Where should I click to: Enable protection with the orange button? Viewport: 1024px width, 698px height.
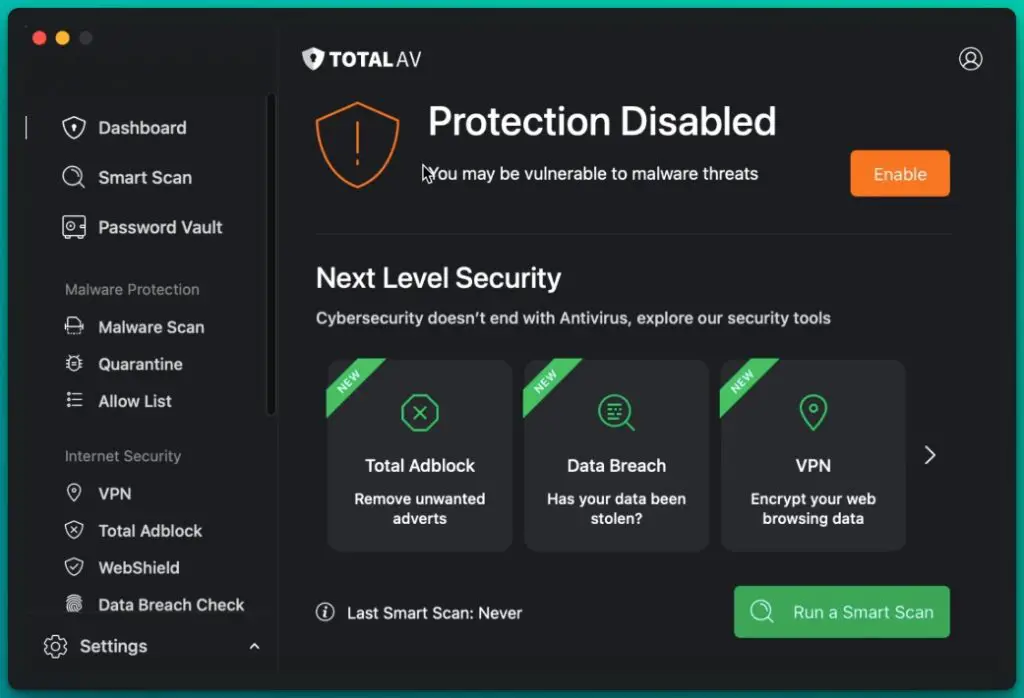tap(899, 174)
